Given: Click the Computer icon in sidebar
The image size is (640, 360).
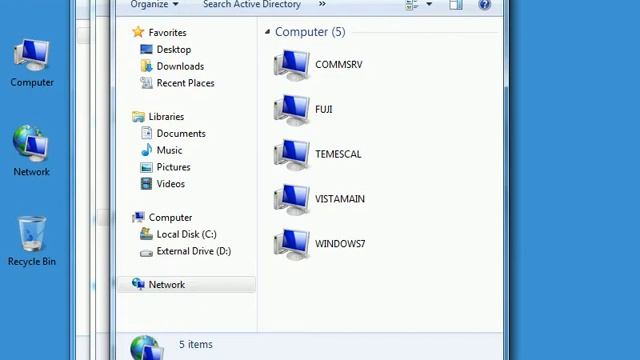Looking at the screenshot, I should click(x=138, y=217).
